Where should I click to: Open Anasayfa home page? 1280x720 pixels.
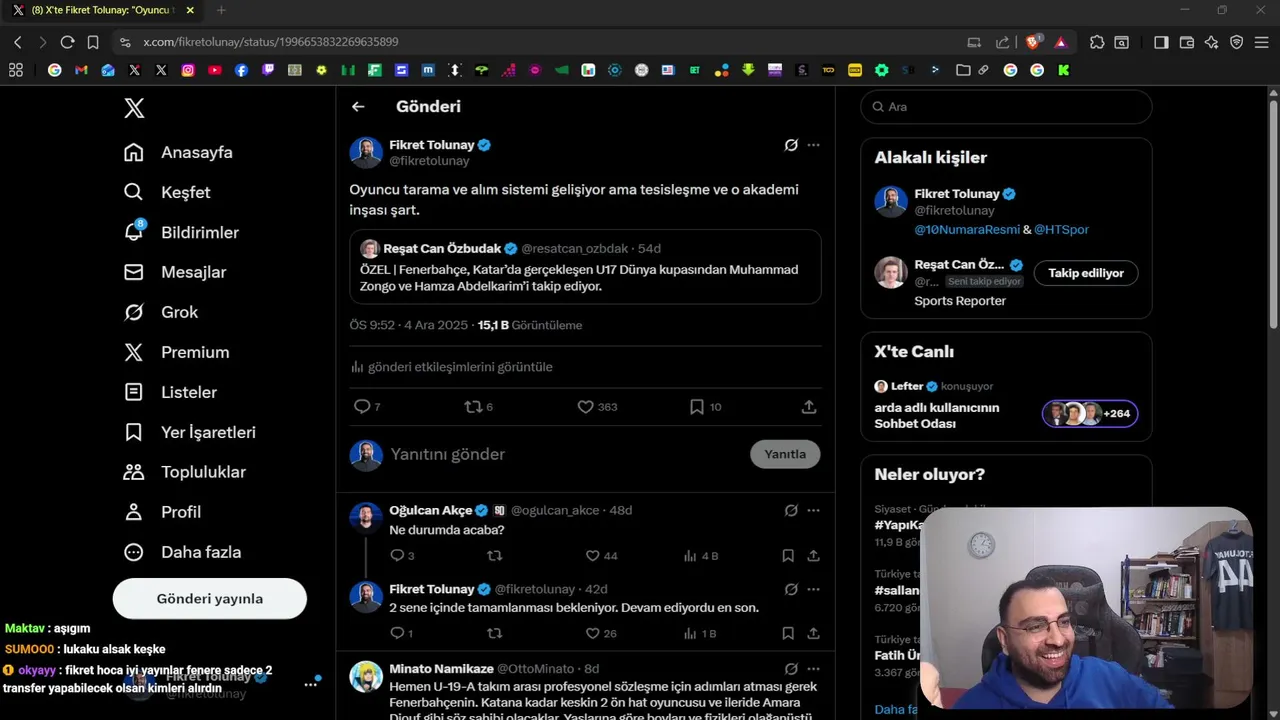[x=178, y=152]
